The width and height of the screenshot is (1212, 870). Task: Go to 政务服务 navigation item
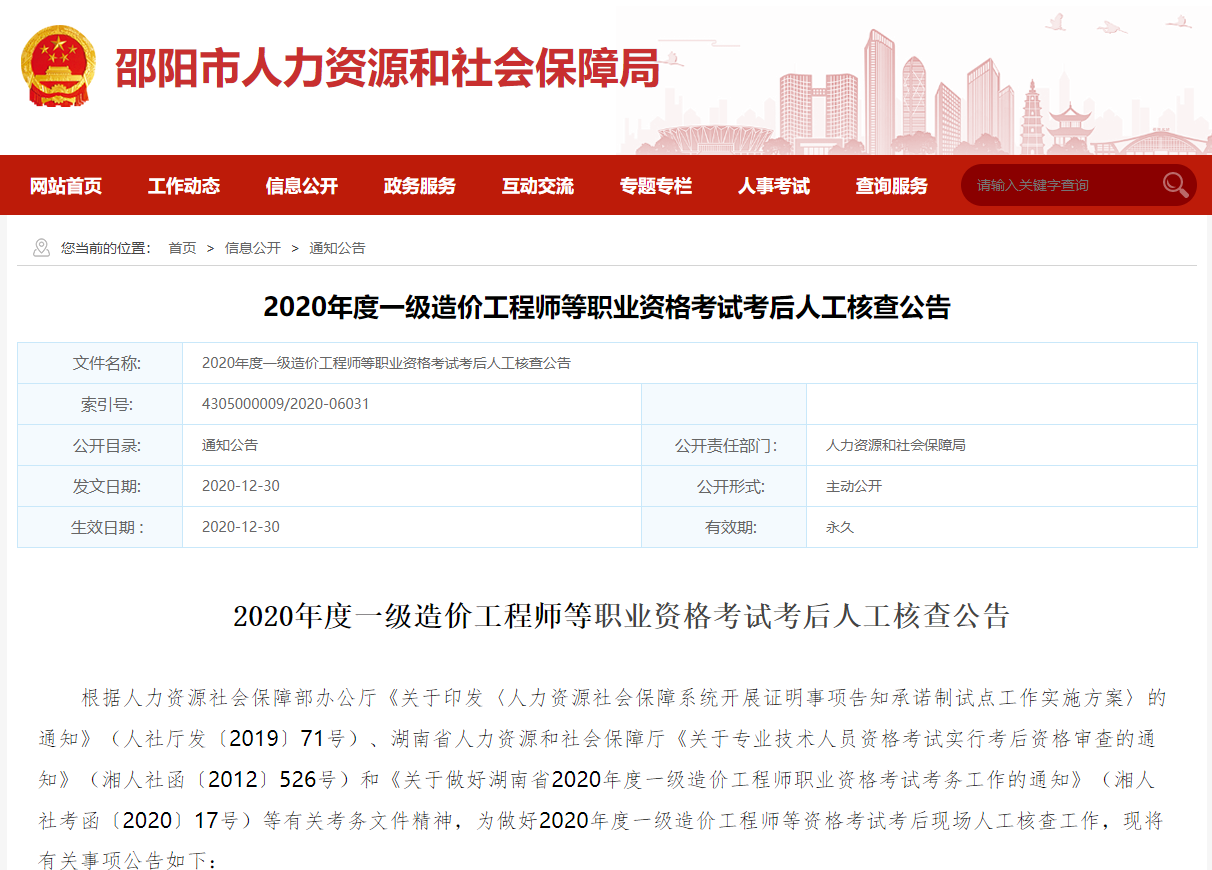420,186
